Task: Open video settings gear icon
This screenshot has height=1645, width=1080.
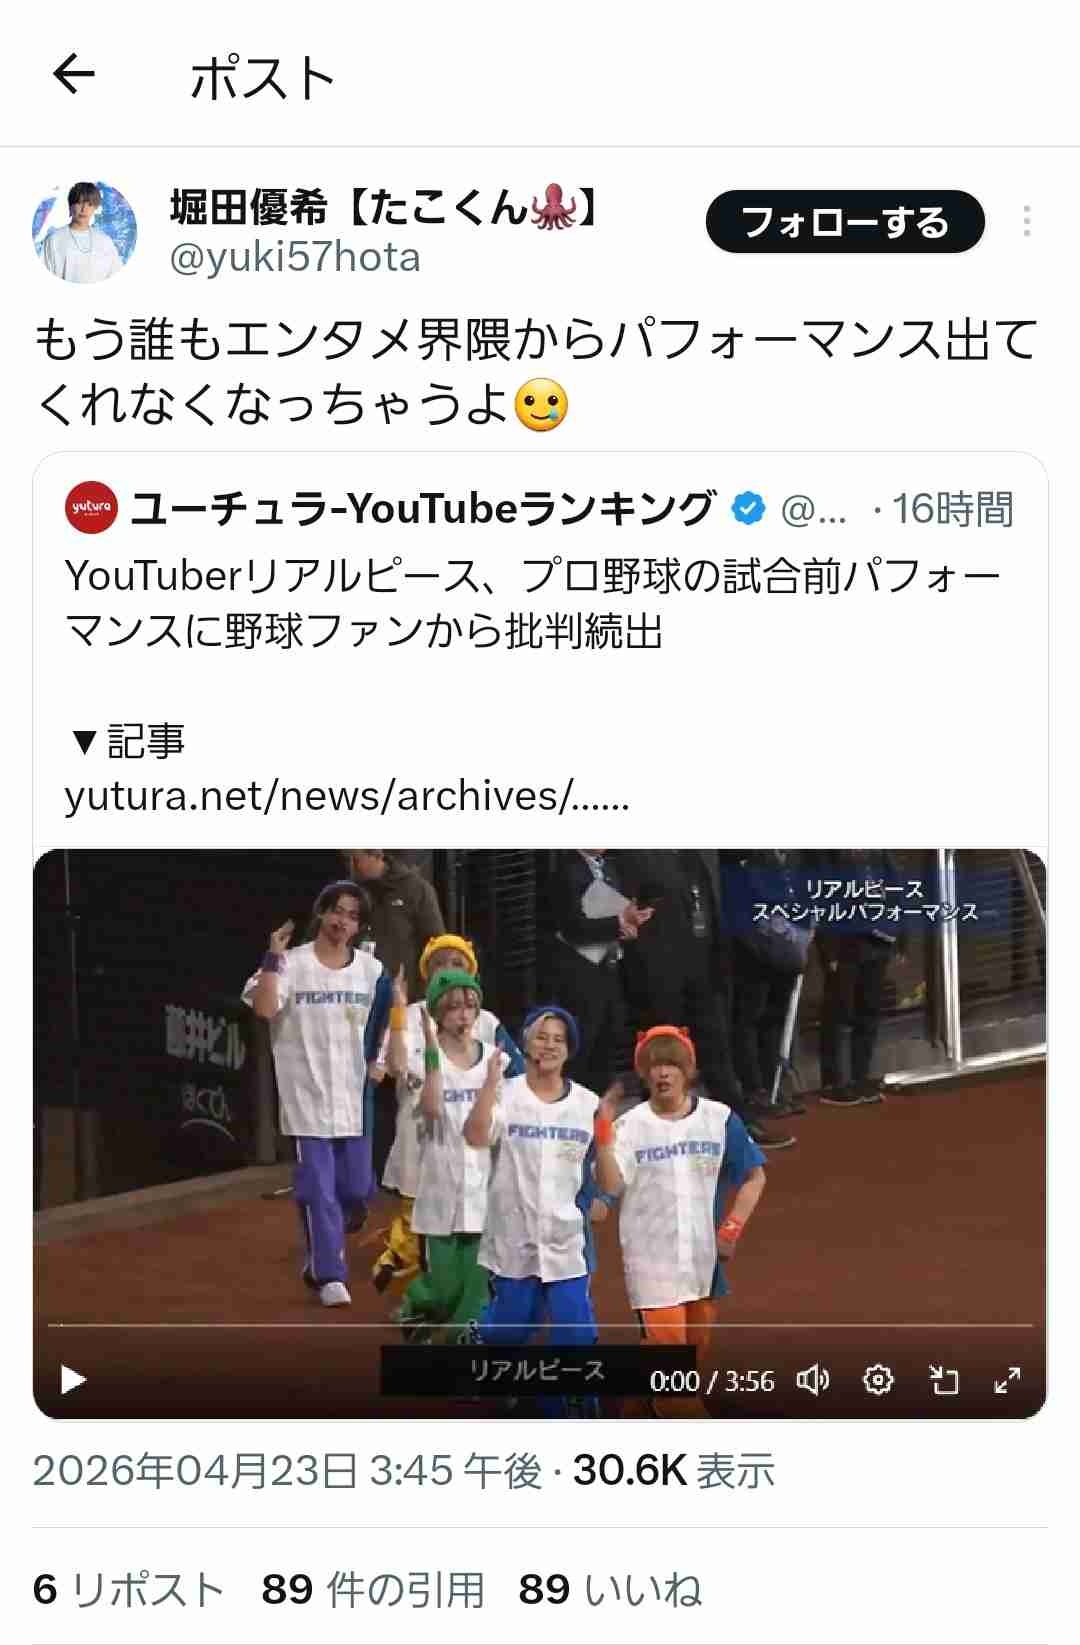Action: 877,1380
